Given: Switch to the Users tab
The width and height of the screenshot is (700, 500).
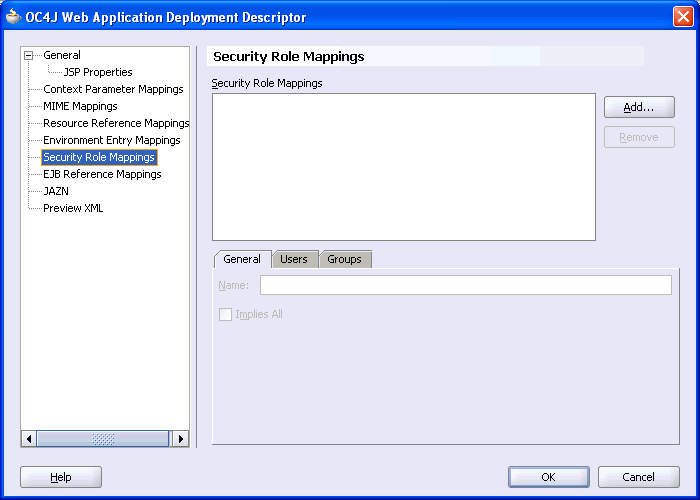Looking at the screenshot, I should [294, 259].
